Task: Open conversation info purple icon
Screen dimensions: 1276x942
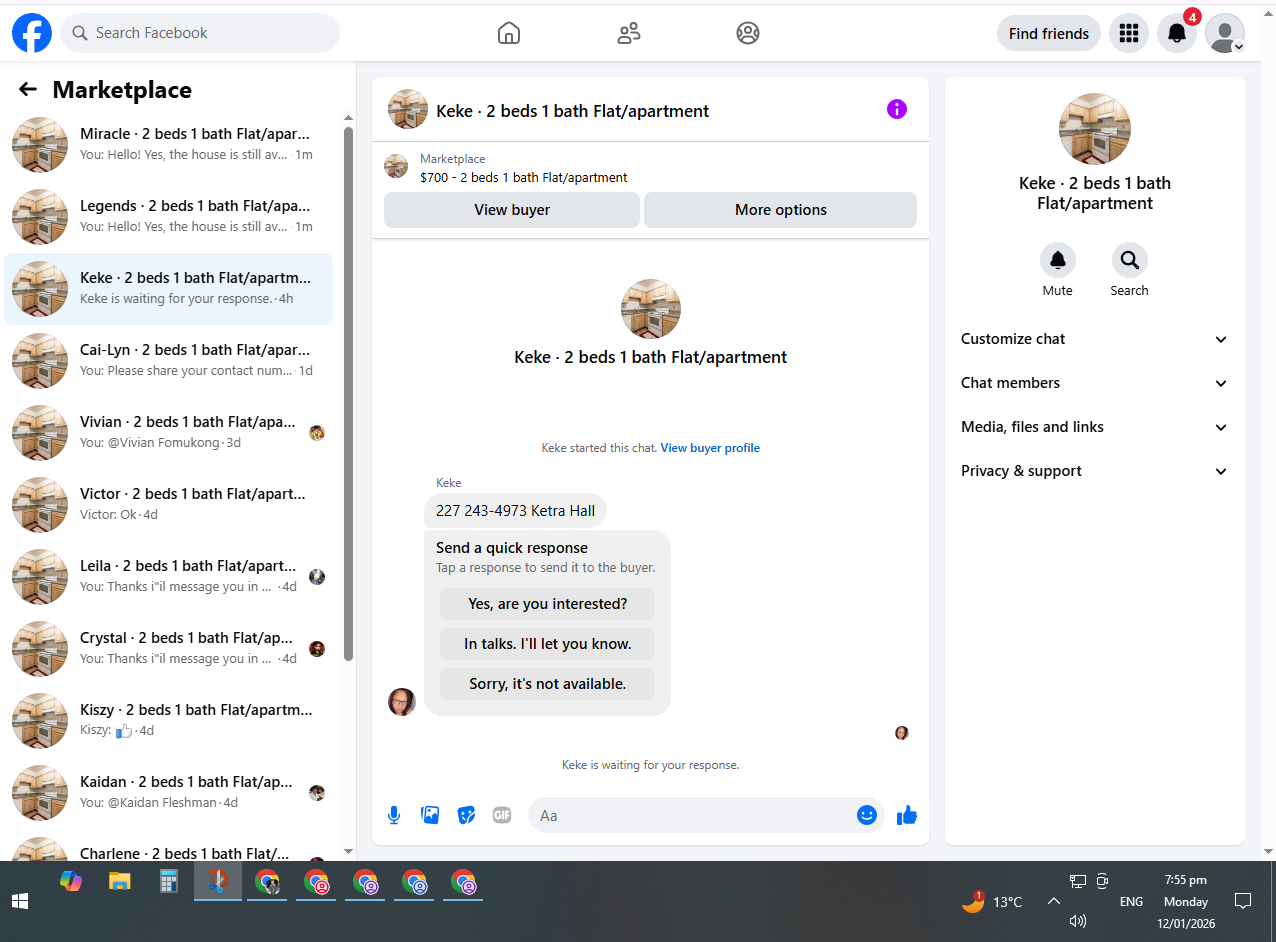Action: 897,109
